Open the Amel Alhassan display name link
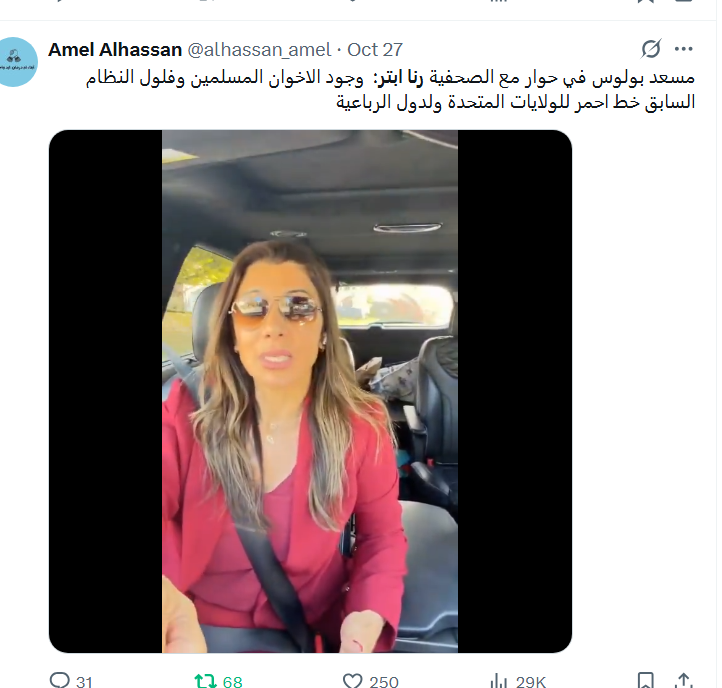The height and width of the screenshot is (688, 722). [x=115, y=50]
